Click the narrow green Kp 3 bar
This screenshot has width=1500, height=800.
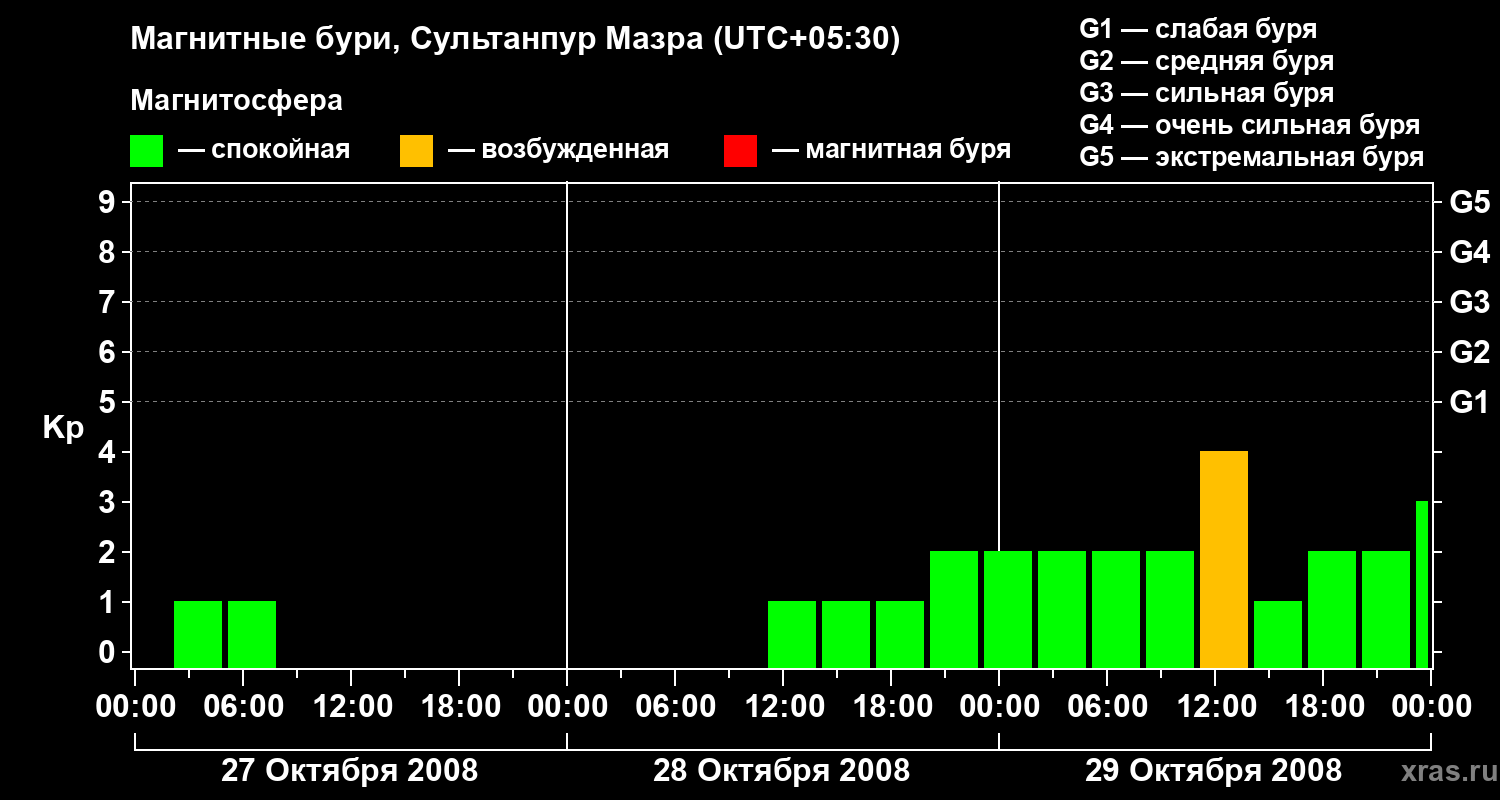[x=1422, y=584]
